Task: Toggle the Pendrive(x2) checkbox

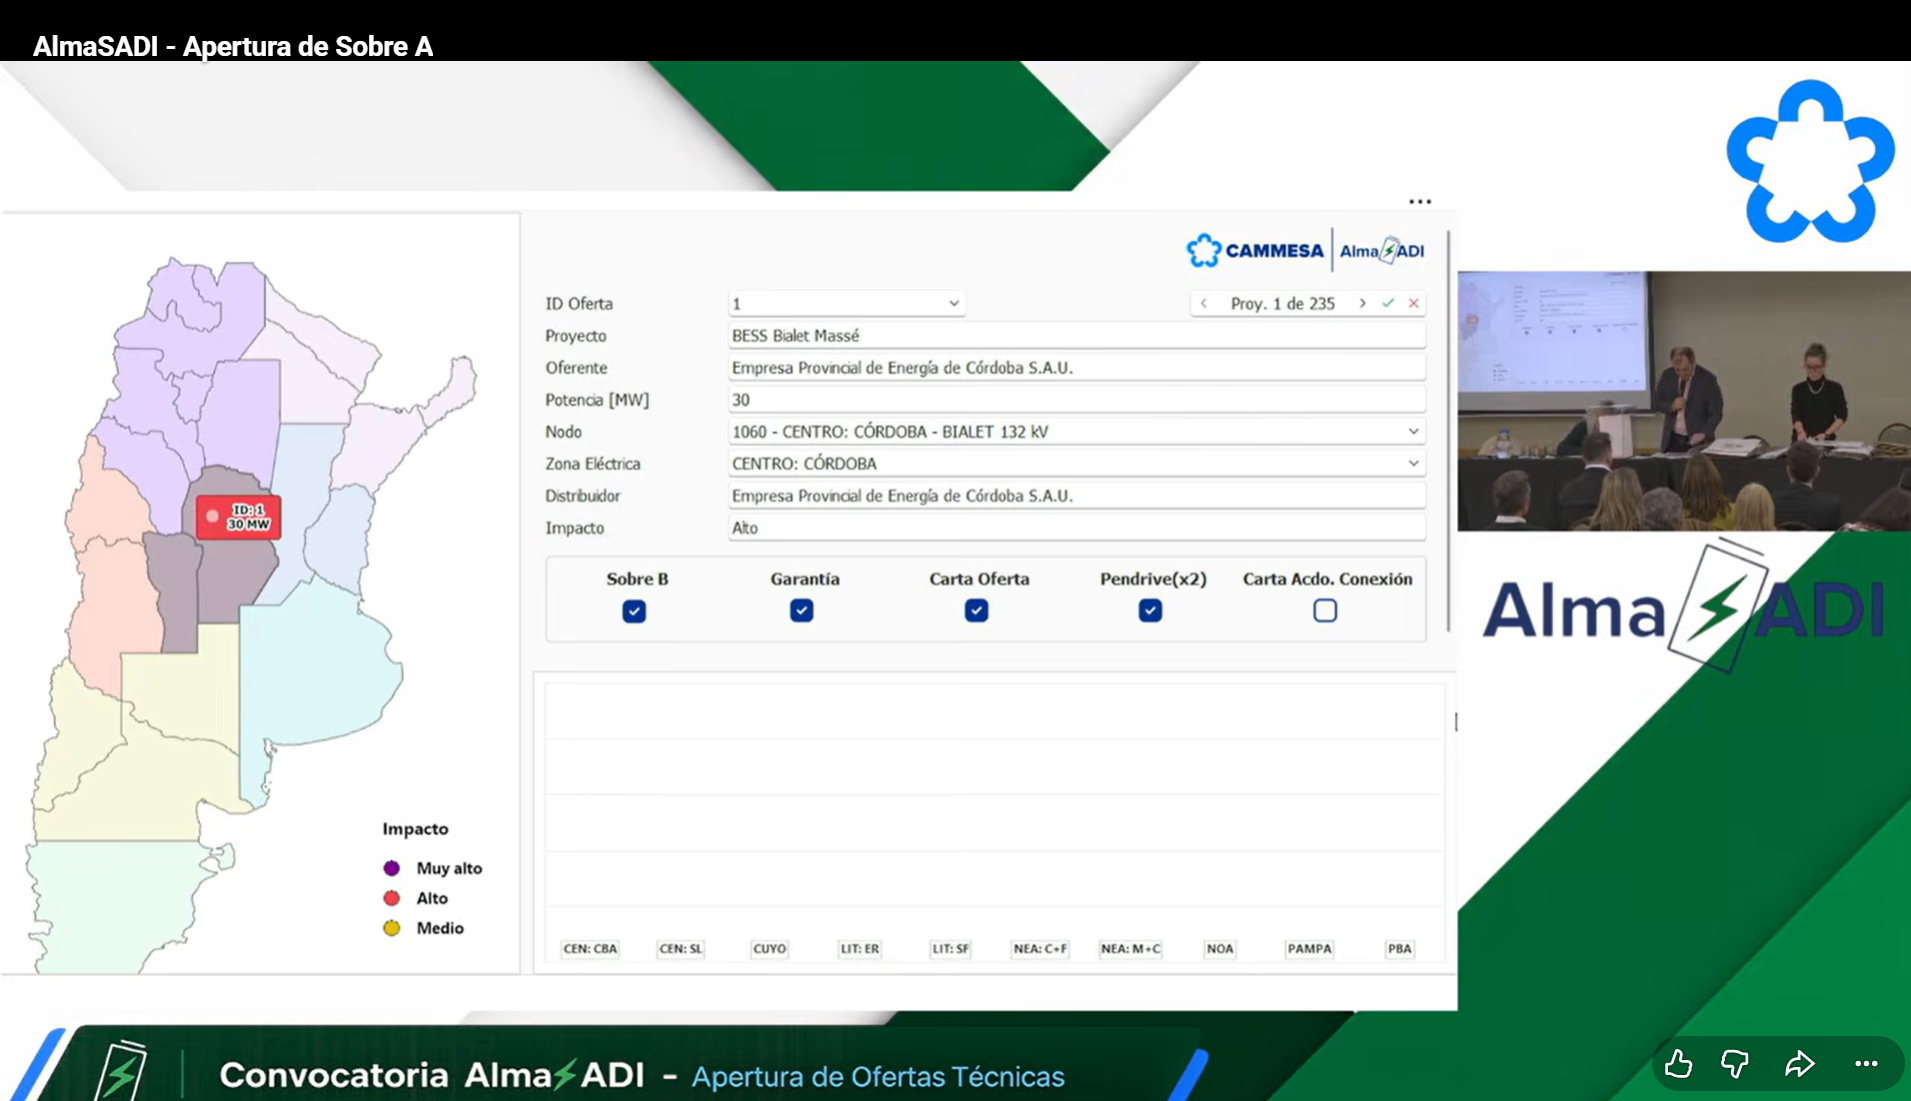Action: pyautogui.click(x=1150, y=610)
